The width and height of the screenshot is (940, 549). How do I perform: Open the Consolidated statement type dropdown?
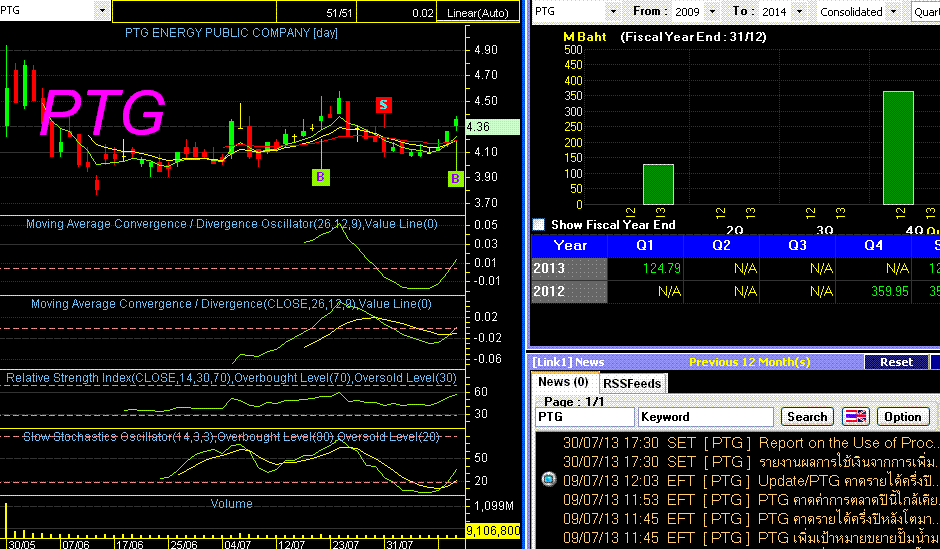[893, 11]
